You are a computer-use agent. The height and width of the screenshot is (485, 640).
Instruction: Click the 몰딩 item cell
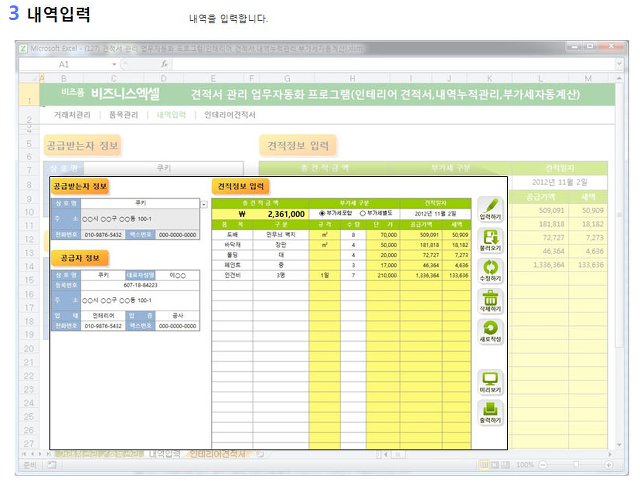pos(232,255)
